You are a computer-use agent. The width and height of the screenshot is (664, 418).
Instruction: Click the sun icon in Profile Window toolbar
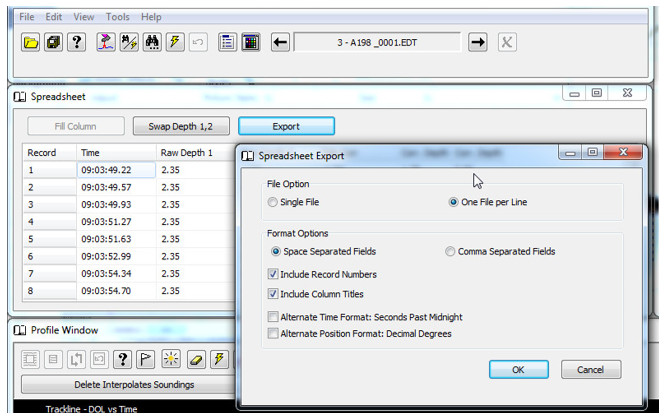click(x=171, y=359)
